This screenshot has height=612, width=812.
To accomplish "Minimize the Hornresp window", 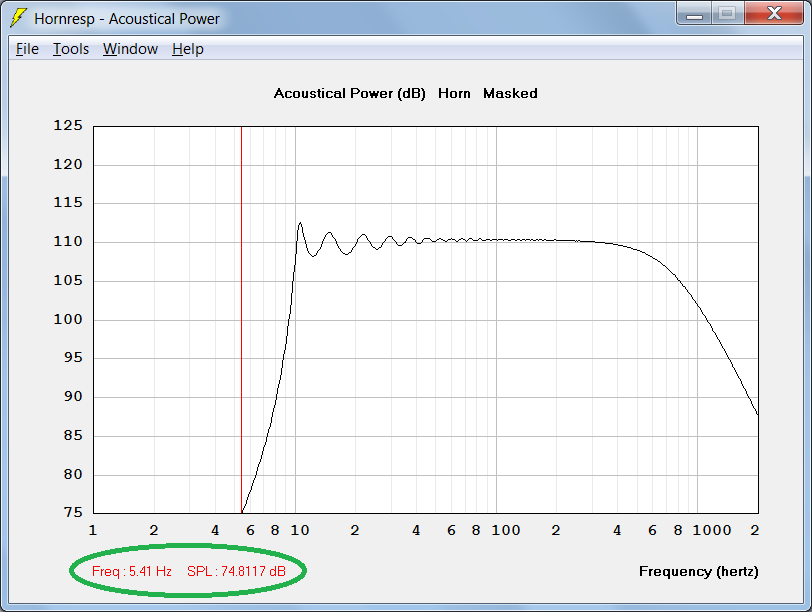I will 694,14.
